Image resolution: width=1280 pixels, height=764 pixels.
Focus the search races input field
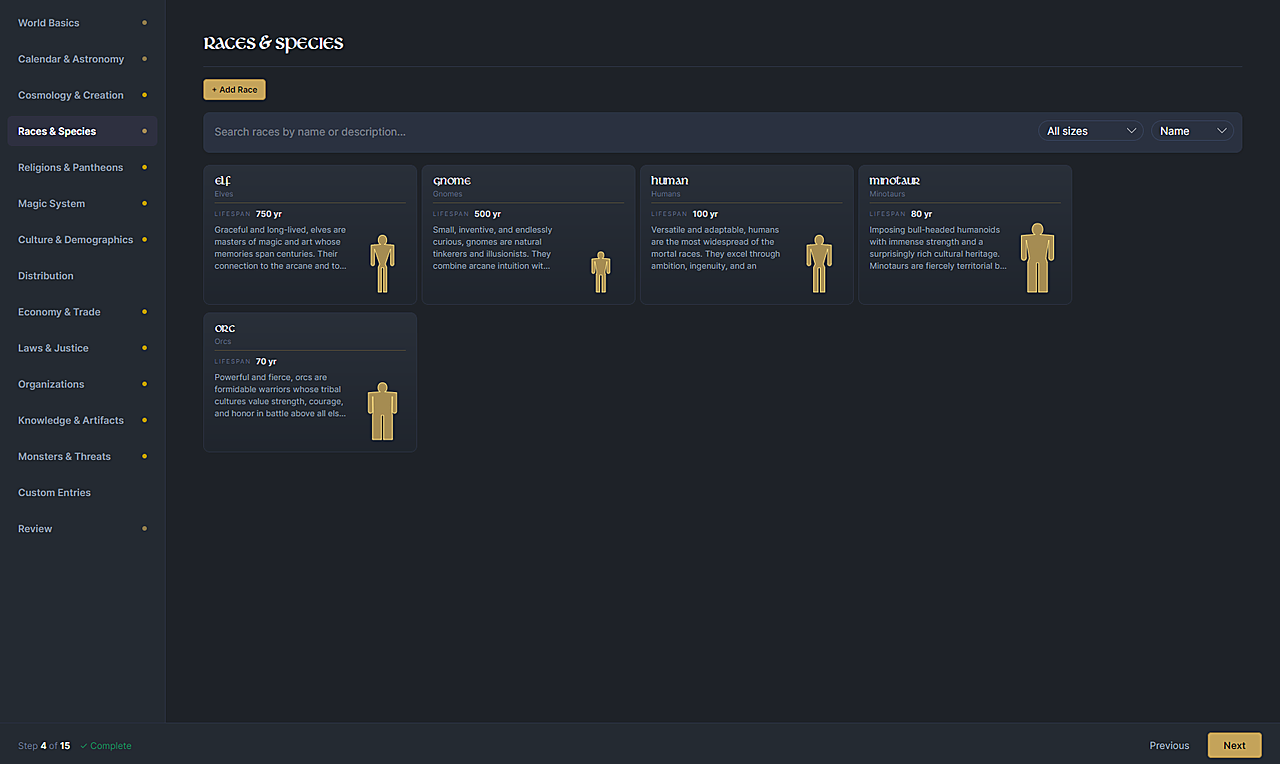[620, 132]
